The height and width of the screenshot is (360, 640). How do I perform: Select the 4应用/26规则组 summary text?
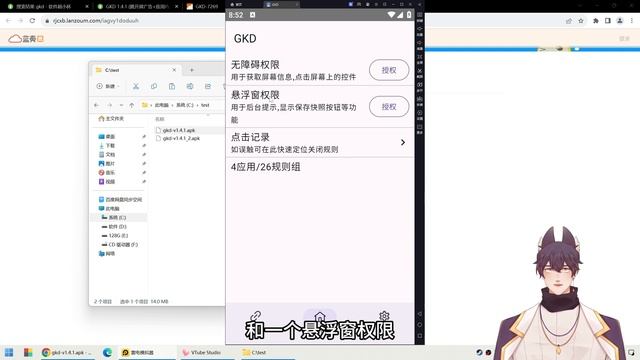coord(266,167)
